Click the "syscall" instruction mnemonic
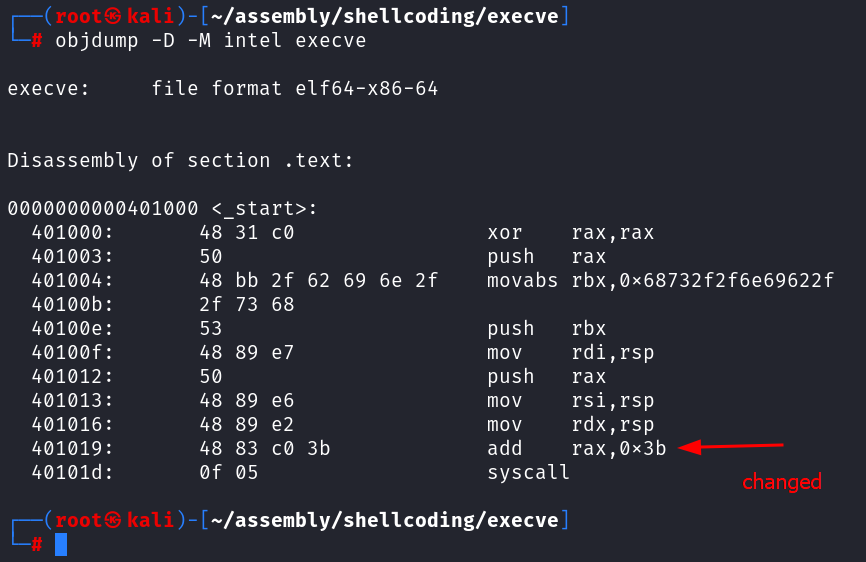 (528, 473)
